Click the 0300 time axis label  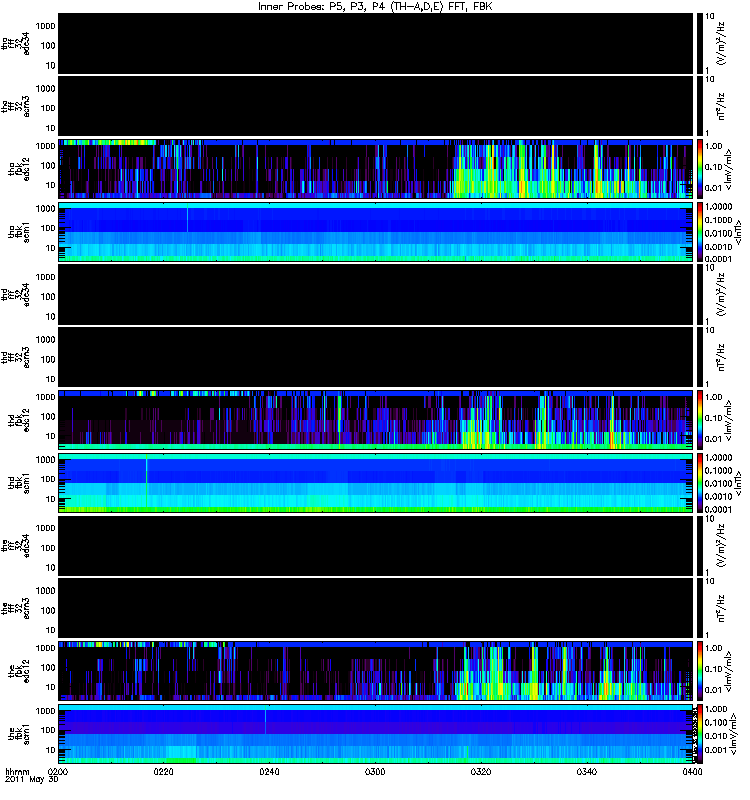pos(374,771)
